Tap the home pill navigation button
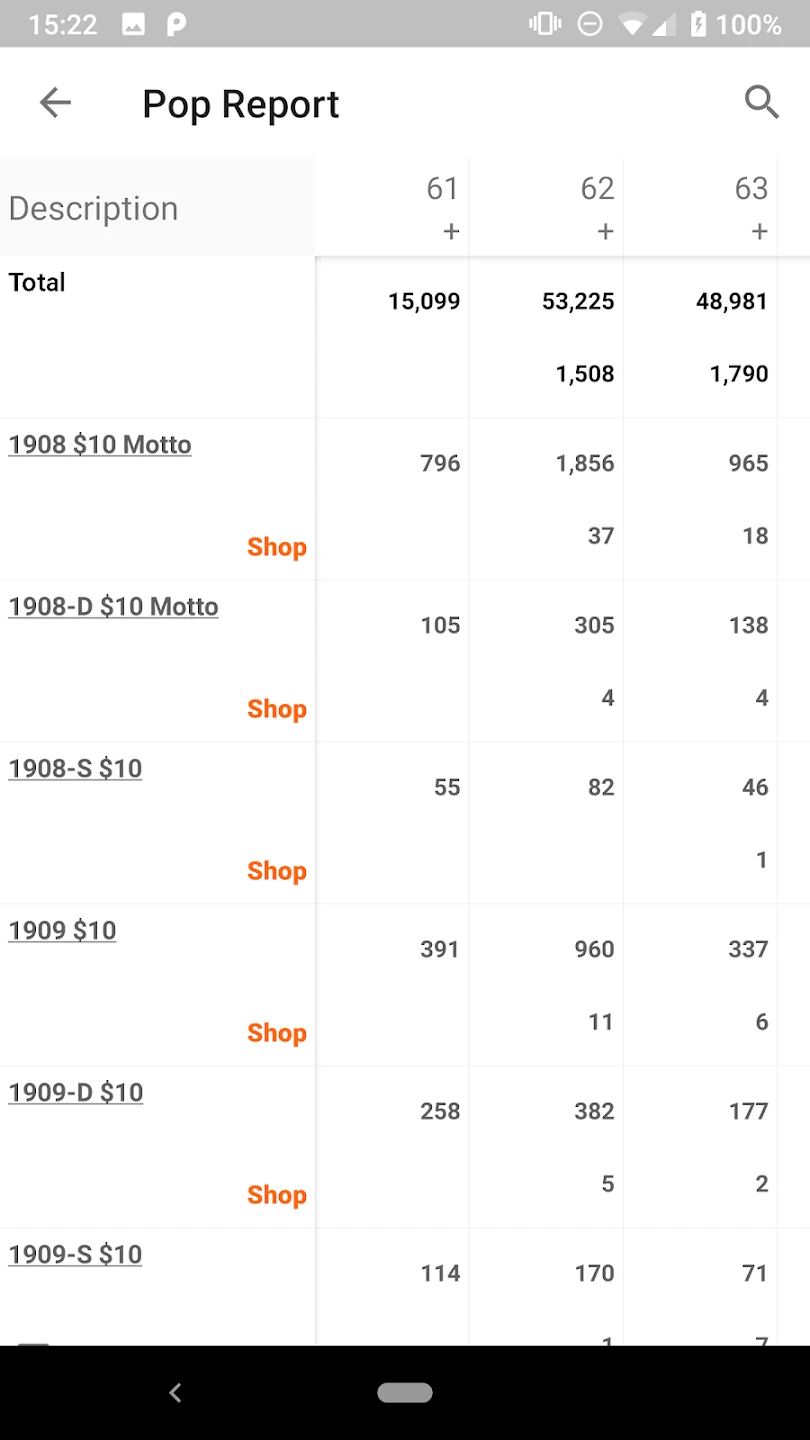This screenshot has width=810, height=1440. [404, 1392]
